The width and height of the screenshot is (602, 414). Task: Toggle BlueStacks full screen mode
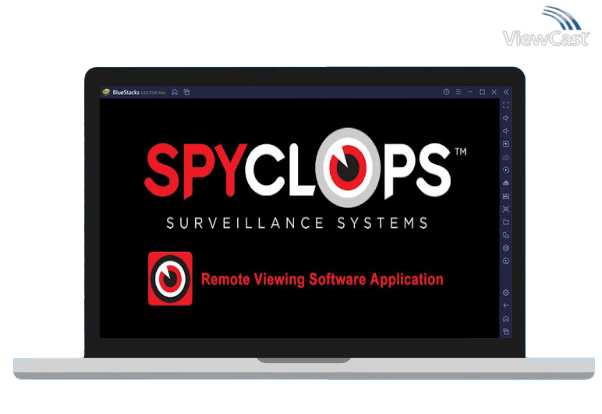506,105
